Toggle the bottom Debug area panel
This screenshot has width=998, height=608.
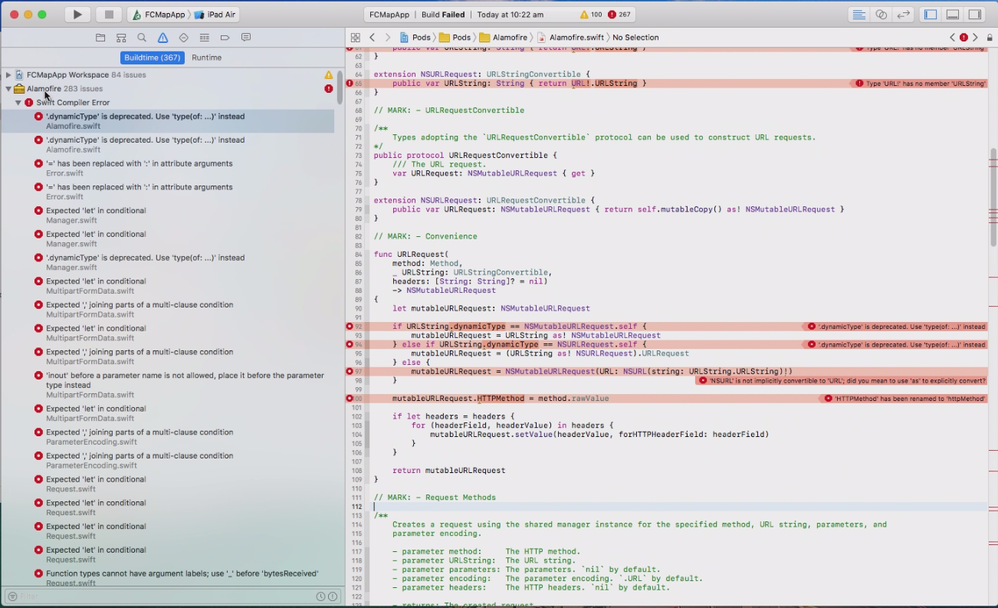pos(953,15)
